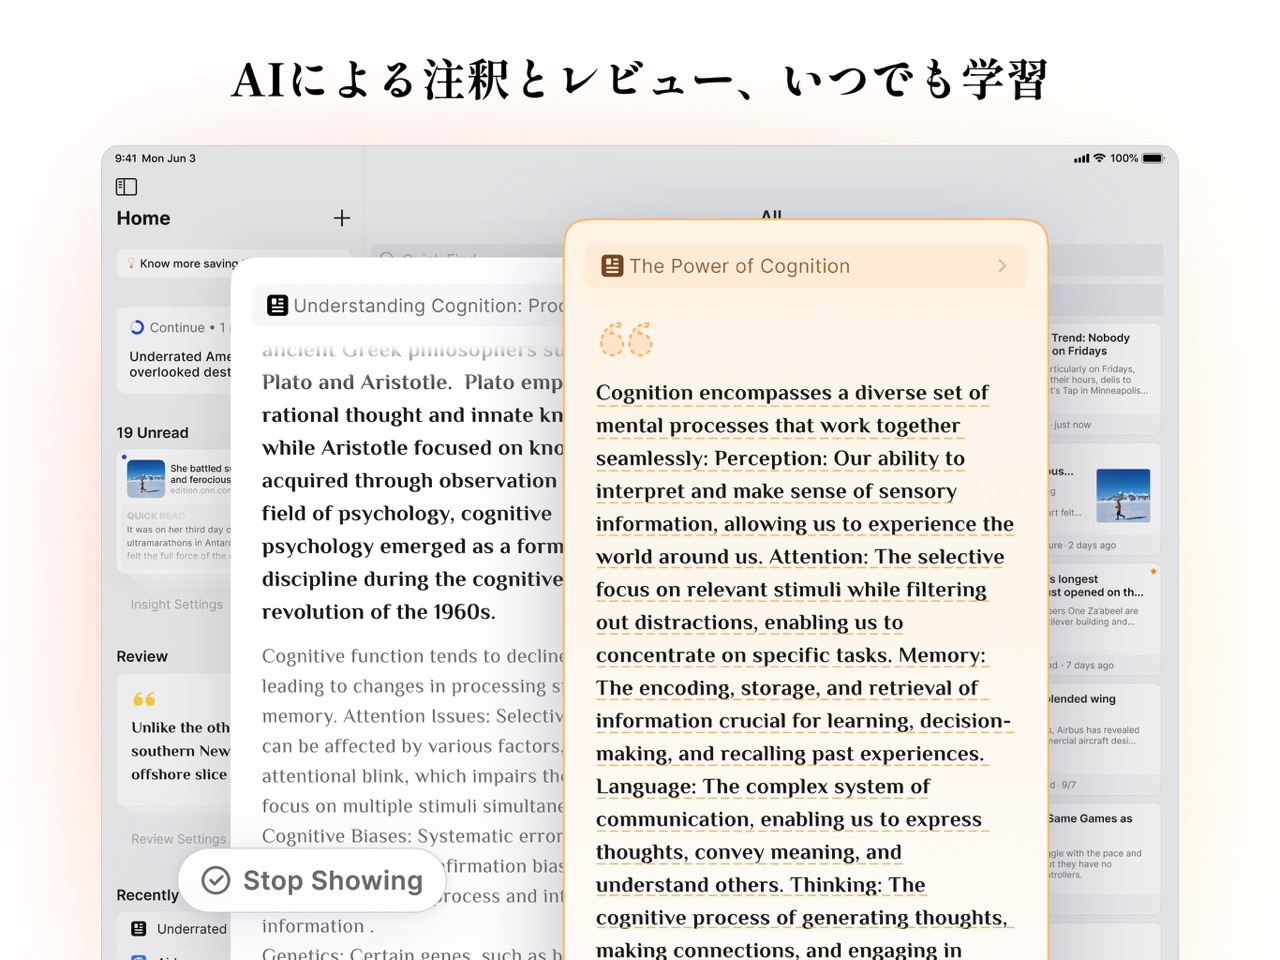Viewport: 1280px width, 960px height.
Task: Click the Stop Showing button
Action: [x=313, y=880]
